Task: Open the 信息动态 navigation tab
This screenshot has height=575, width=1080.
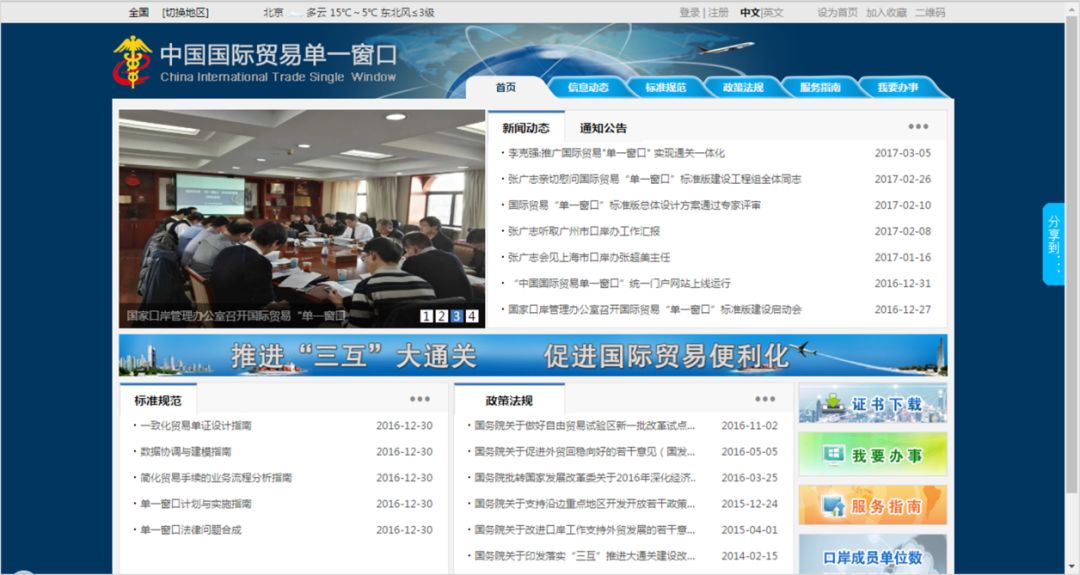Action: point(588,87)
